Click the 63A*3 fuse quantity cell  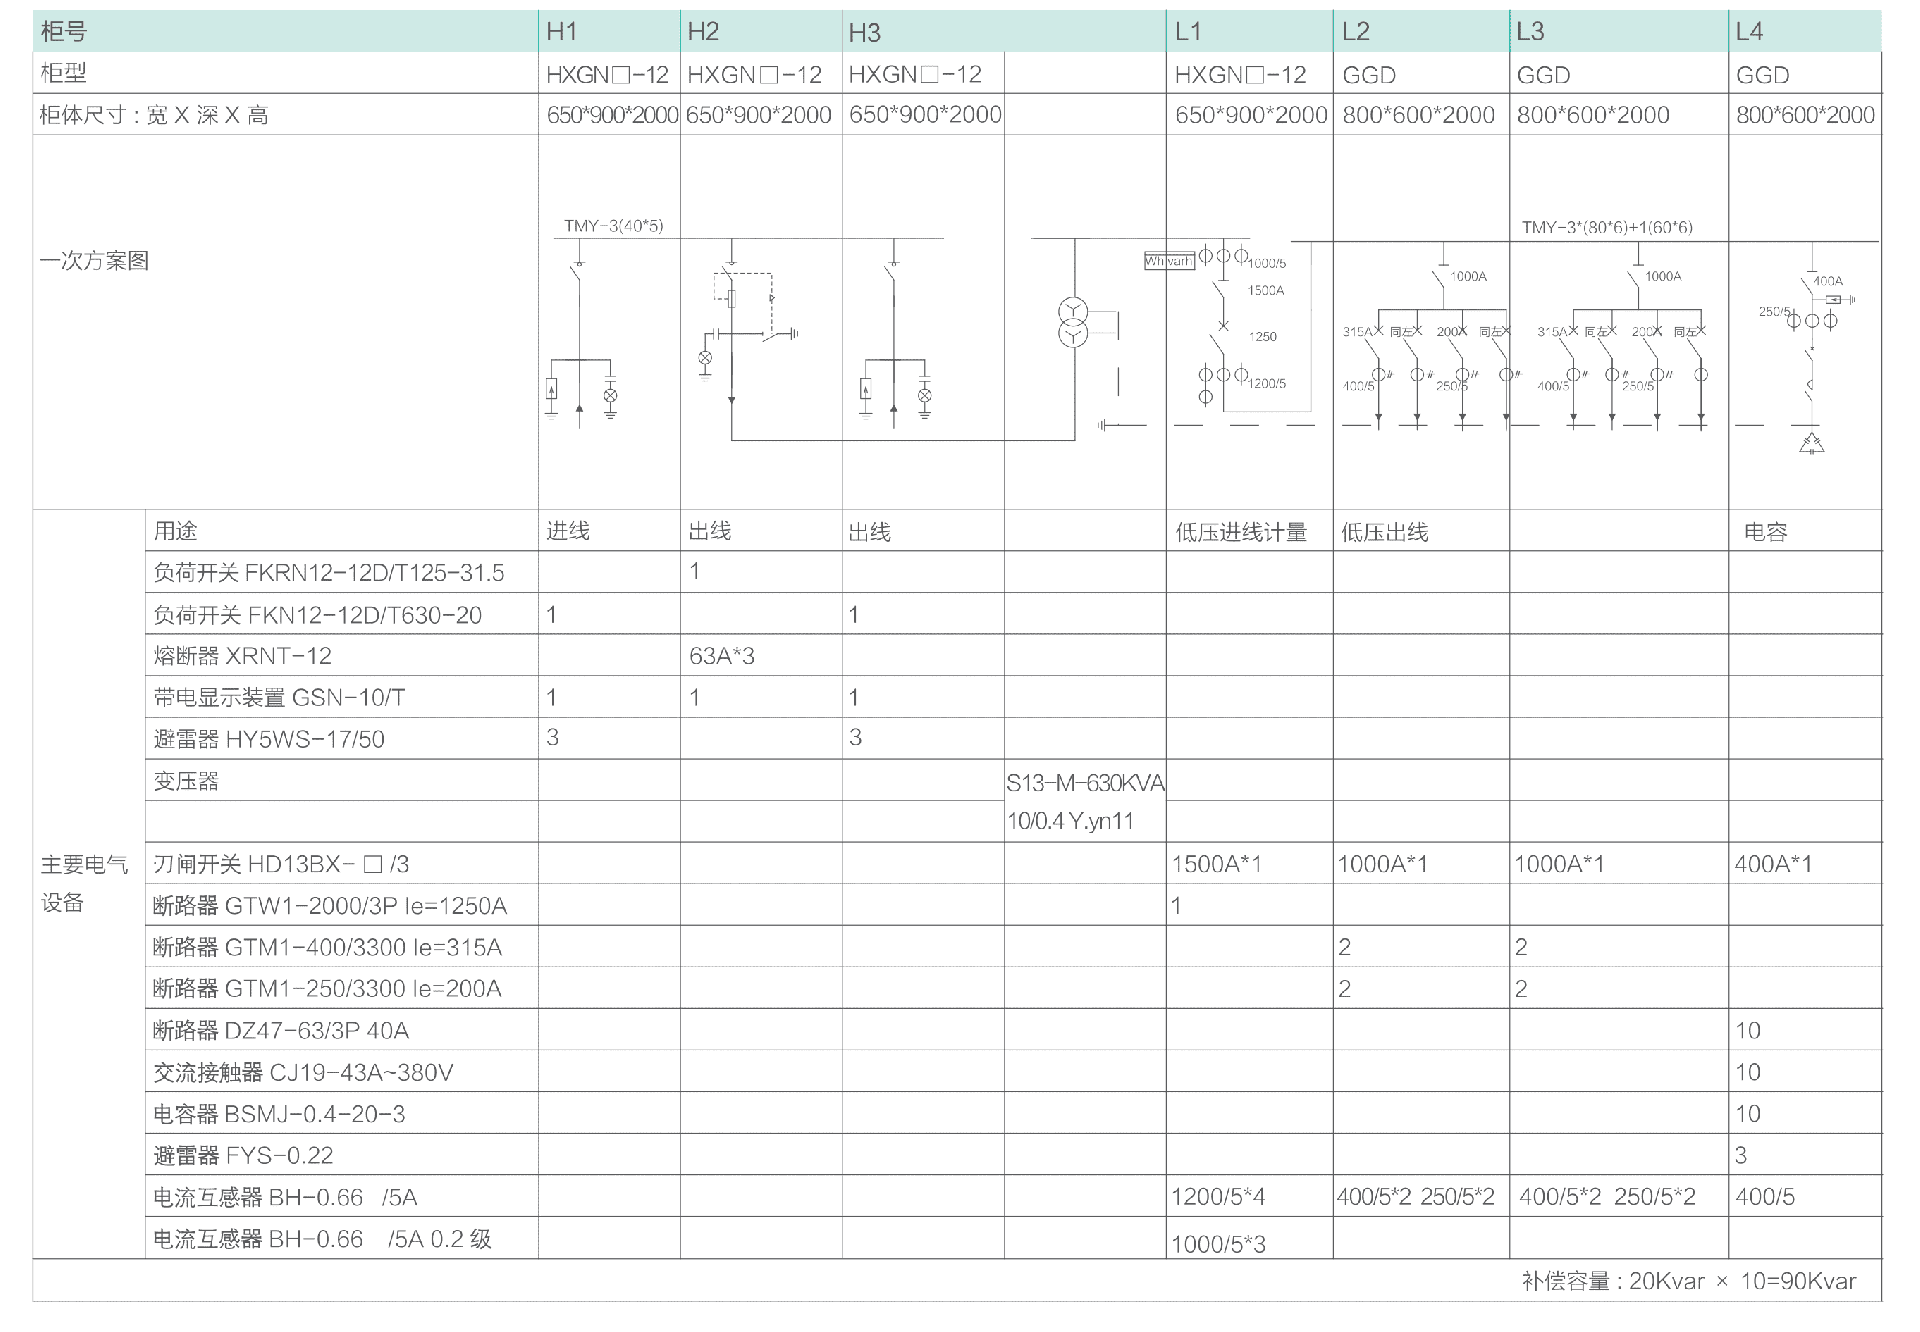[722, 656]
